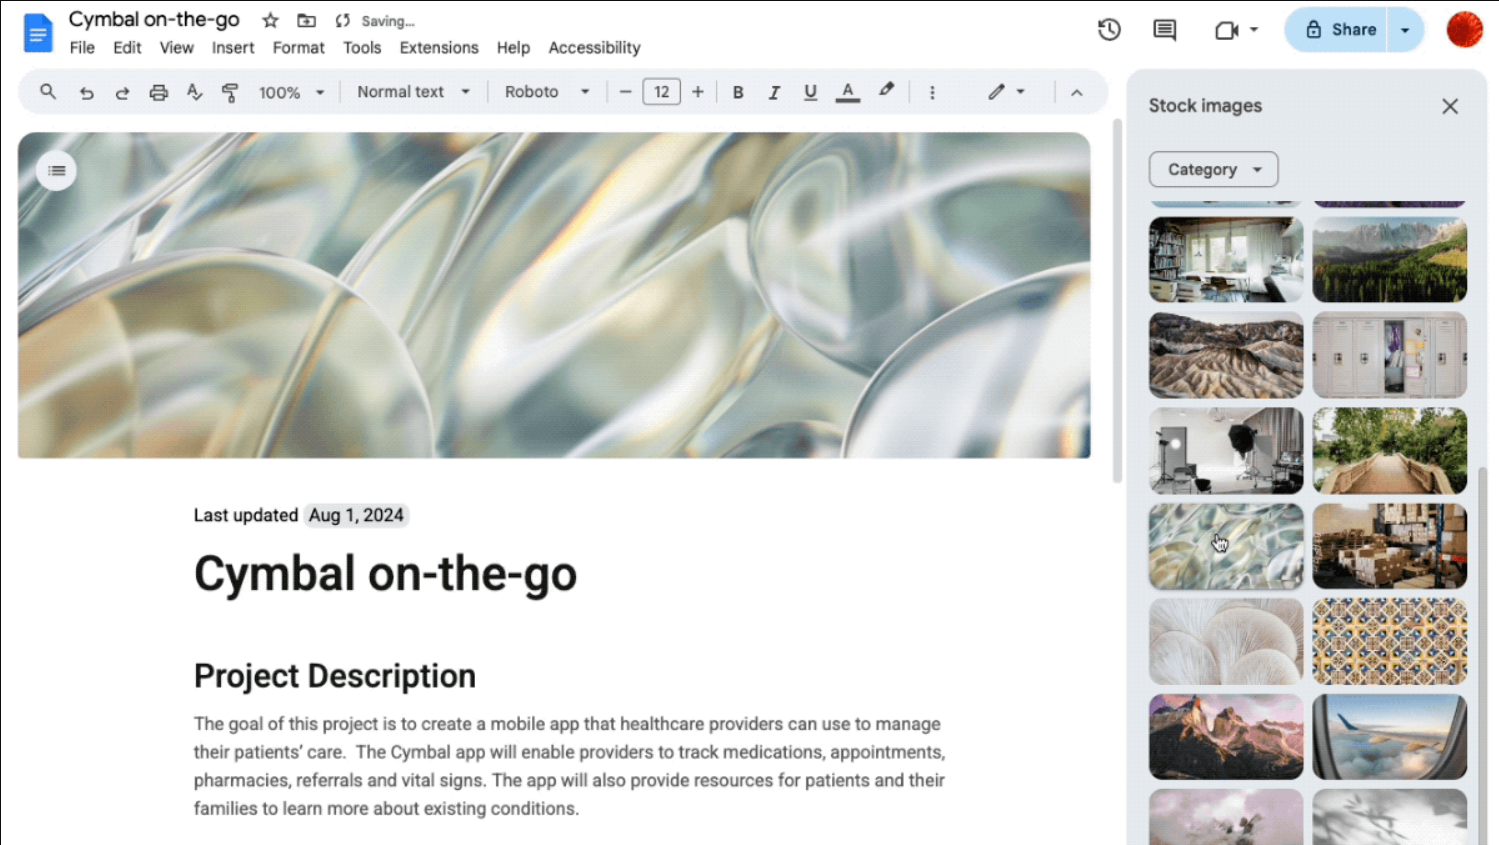The height and width of the screenshot is (845, 1499).
Task: Open the Category filter for stock images
Action: click(1212, 169)
